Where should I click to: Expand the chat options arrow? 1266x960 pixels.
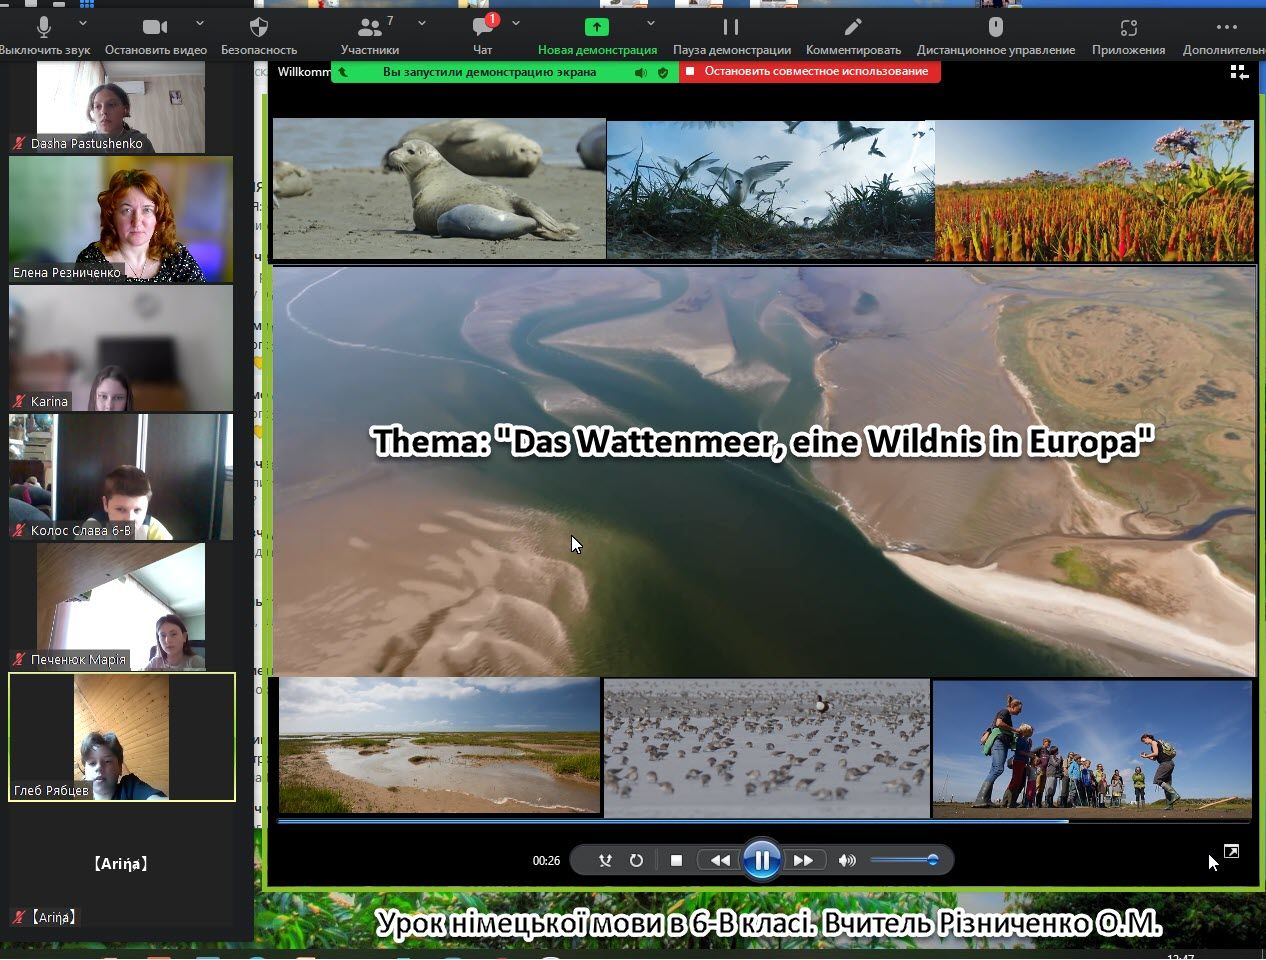point(516,23)
